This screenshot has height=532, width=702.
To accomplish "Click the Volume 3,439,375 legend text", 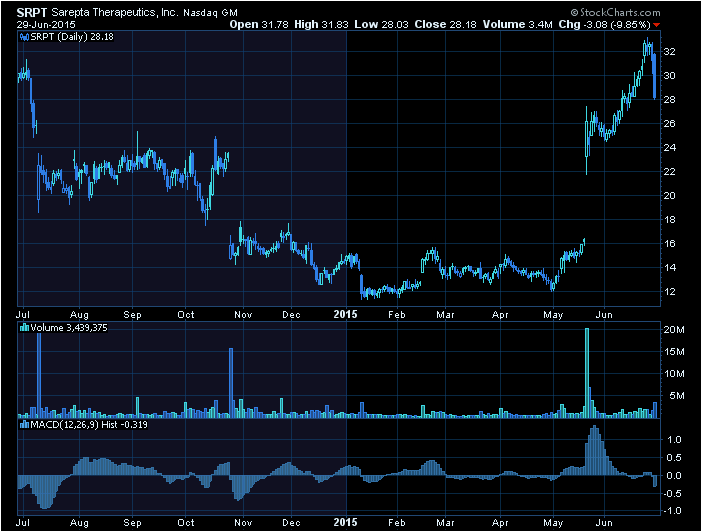I will (x=69, y=328).
